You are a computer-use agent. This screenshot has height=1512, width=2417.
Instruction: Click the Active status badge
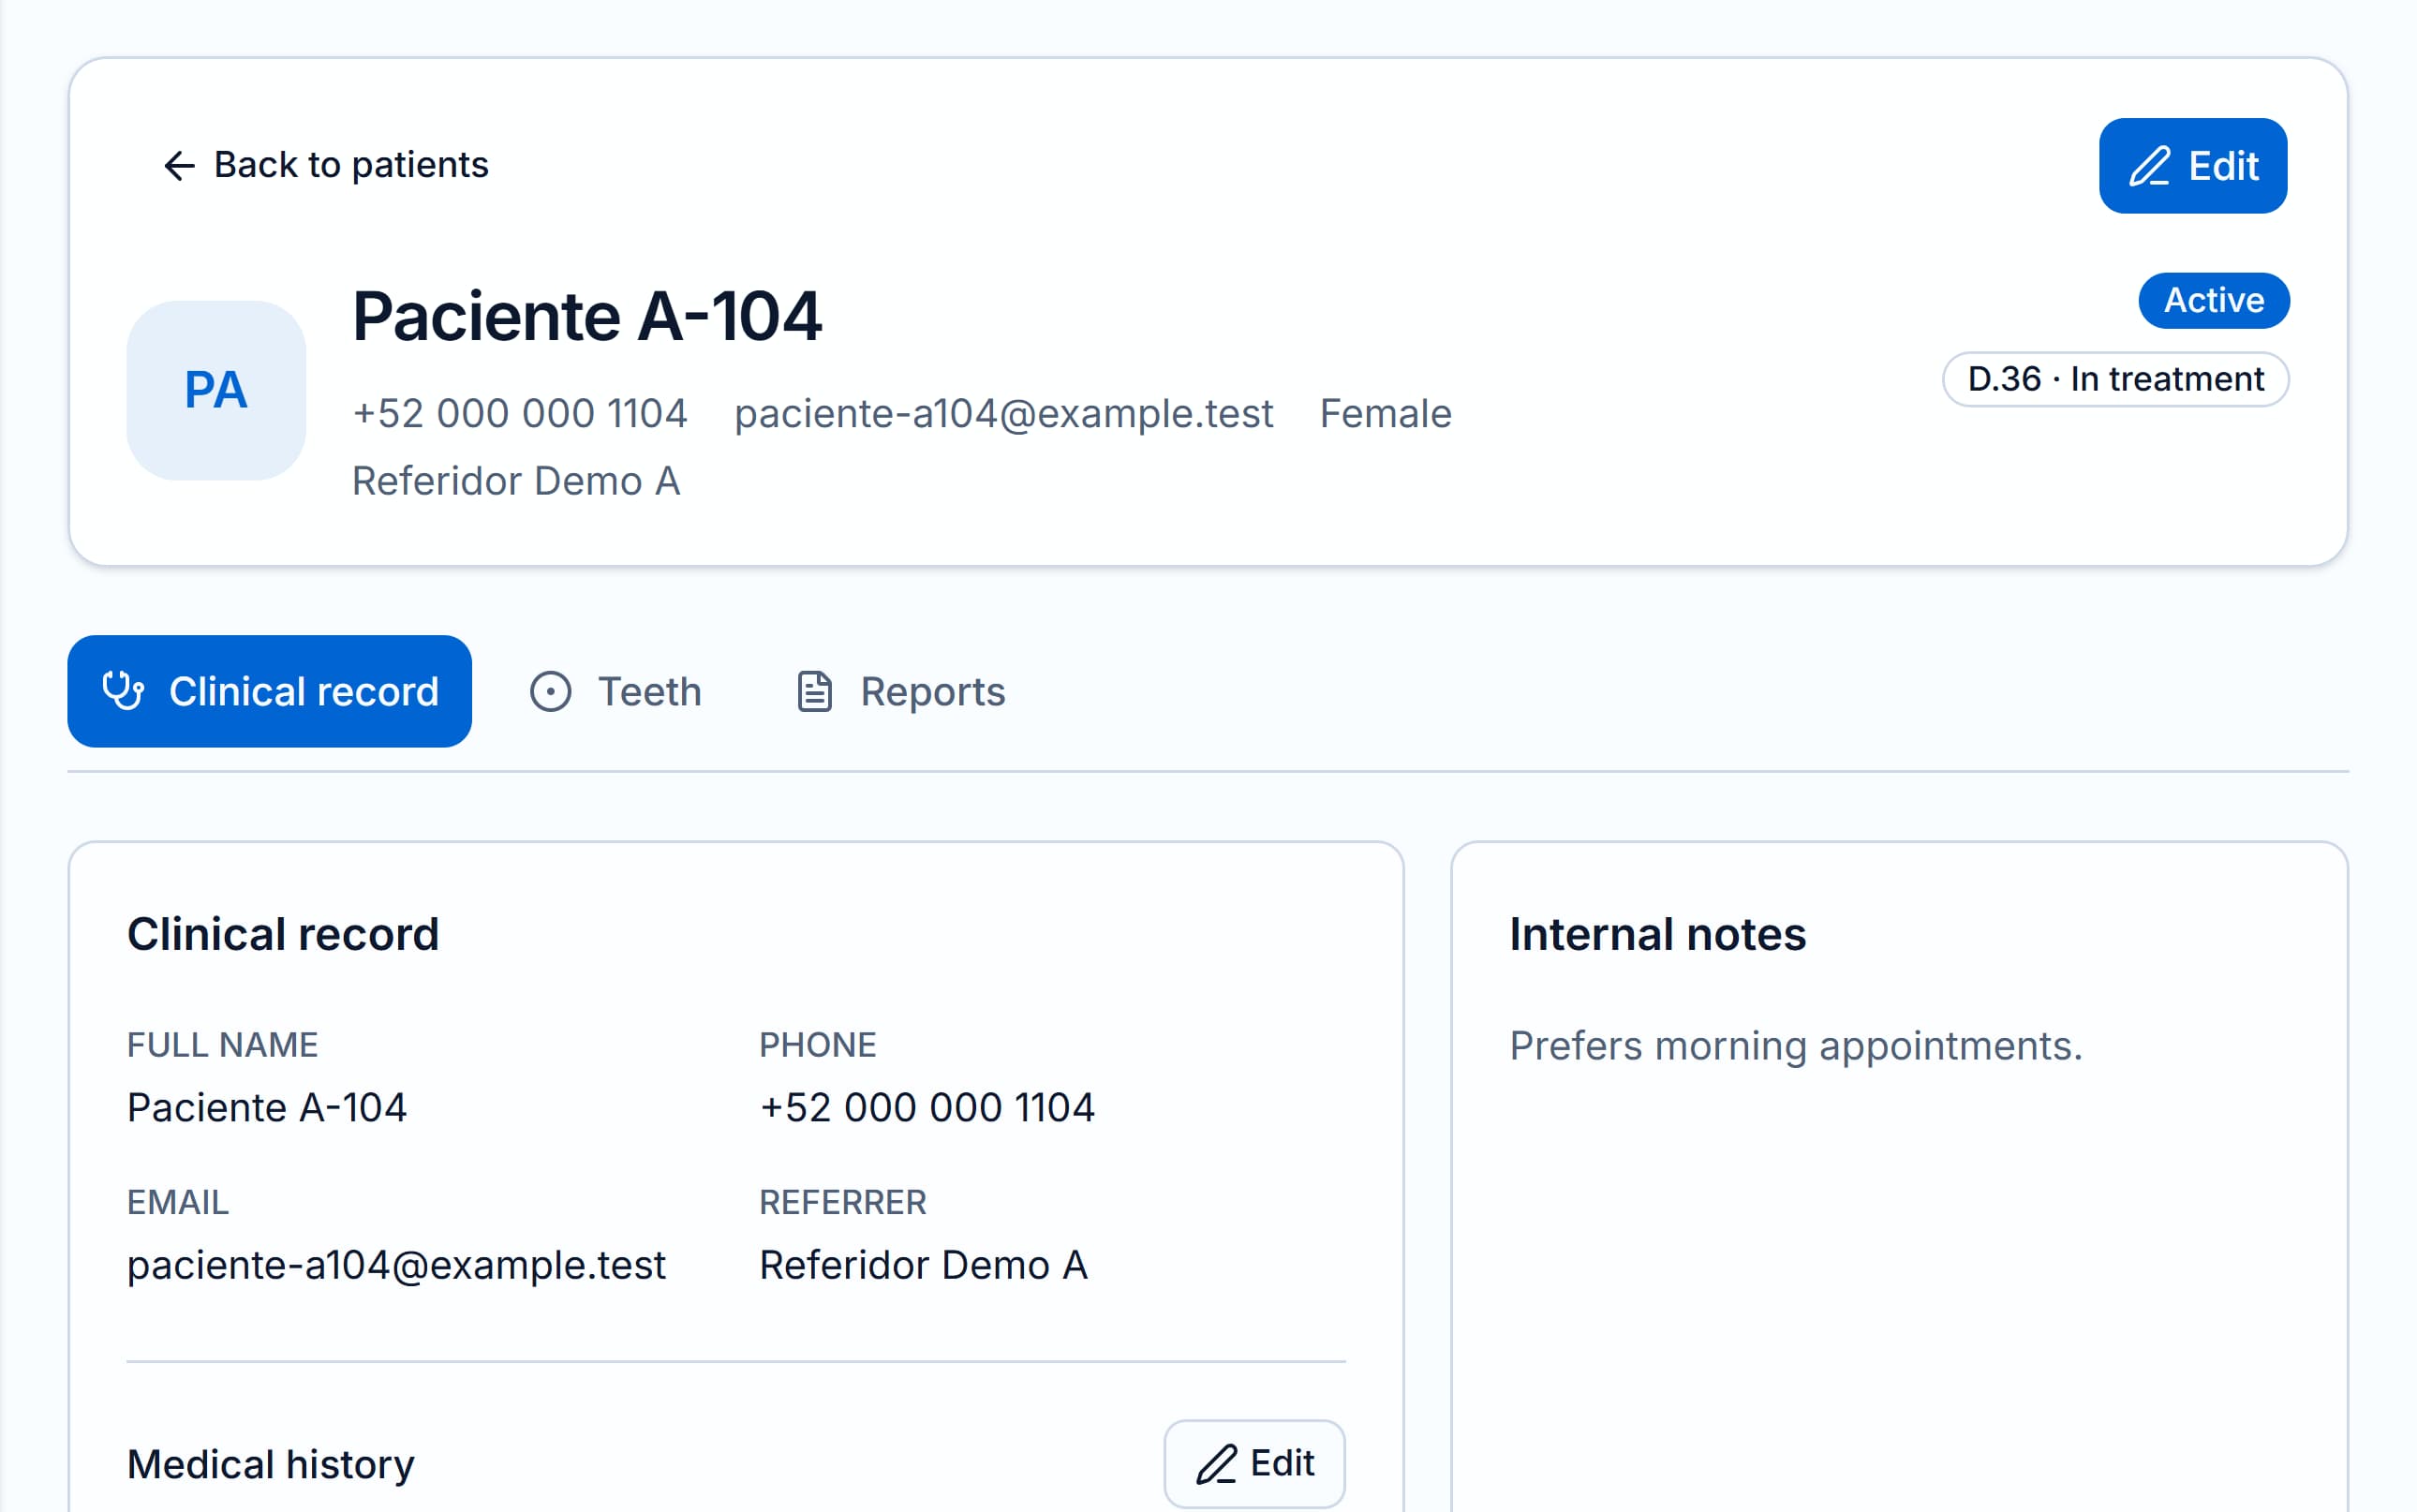(2214, 300)
